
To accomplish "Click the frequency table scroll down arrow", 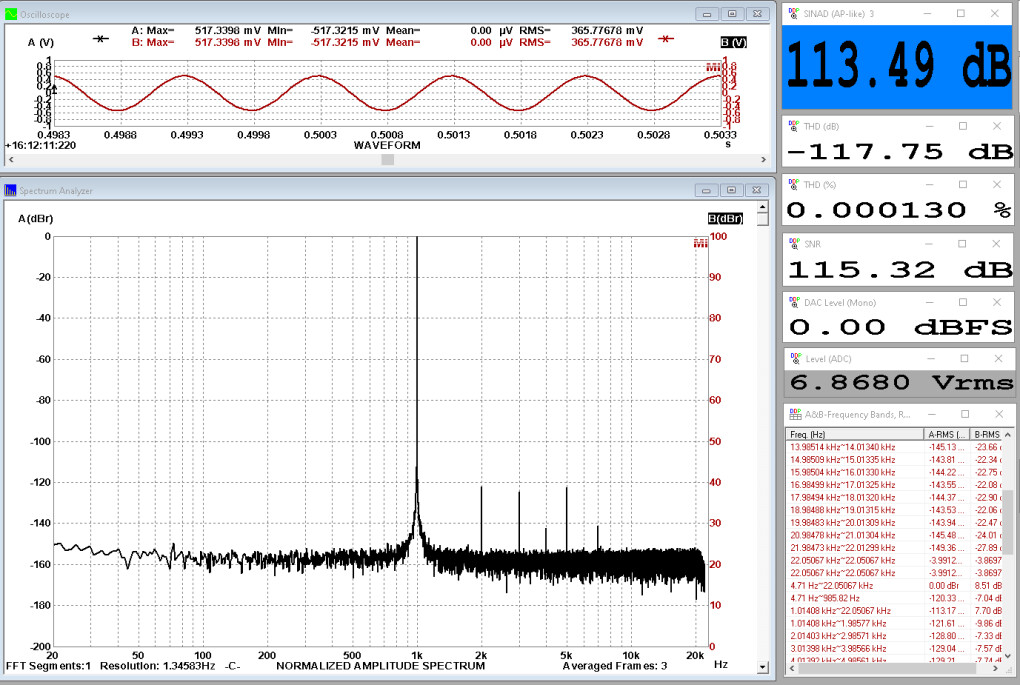I will (x=1008, y=656).
